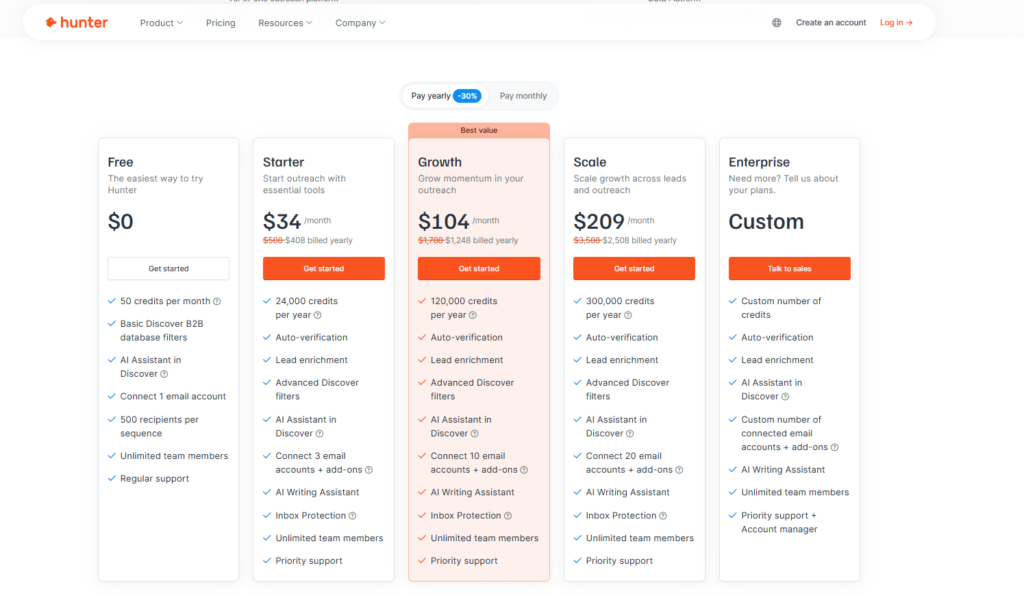The width and height of the screenshot is (1024, 596).
Task: Click the $34 /month price
Action: [x=297, y=221]
